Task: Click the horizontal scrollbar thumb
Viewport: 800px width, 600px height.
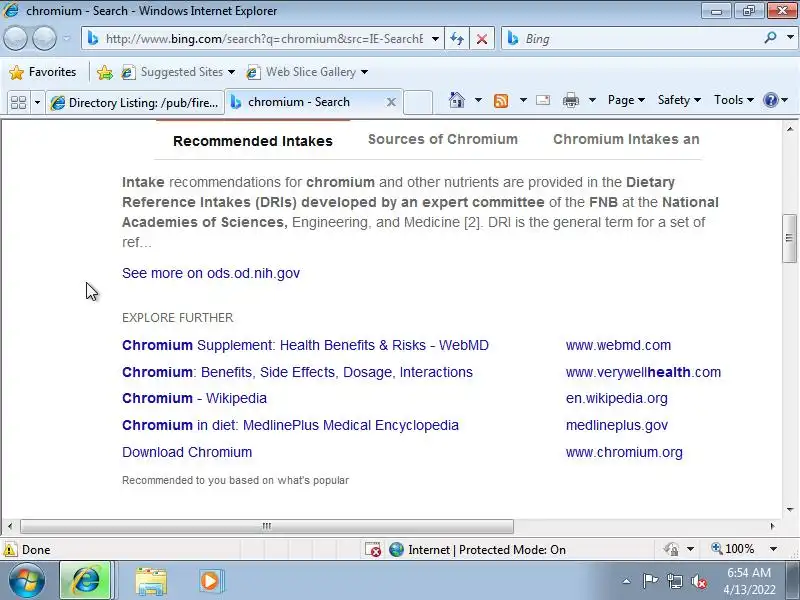Action: tap(266, 526)
